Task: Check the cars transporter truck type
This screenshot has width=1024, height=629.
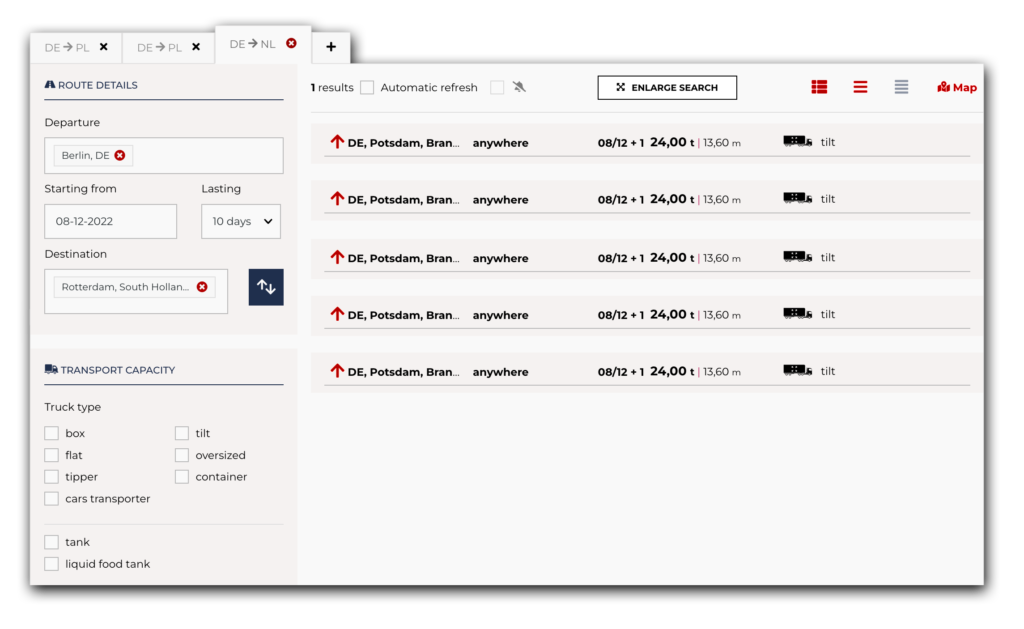Action: 52,498
